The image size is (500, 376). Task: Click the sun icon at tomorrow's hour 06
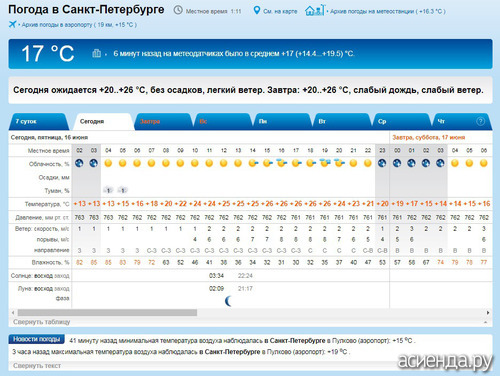click(x=484, y=163)
